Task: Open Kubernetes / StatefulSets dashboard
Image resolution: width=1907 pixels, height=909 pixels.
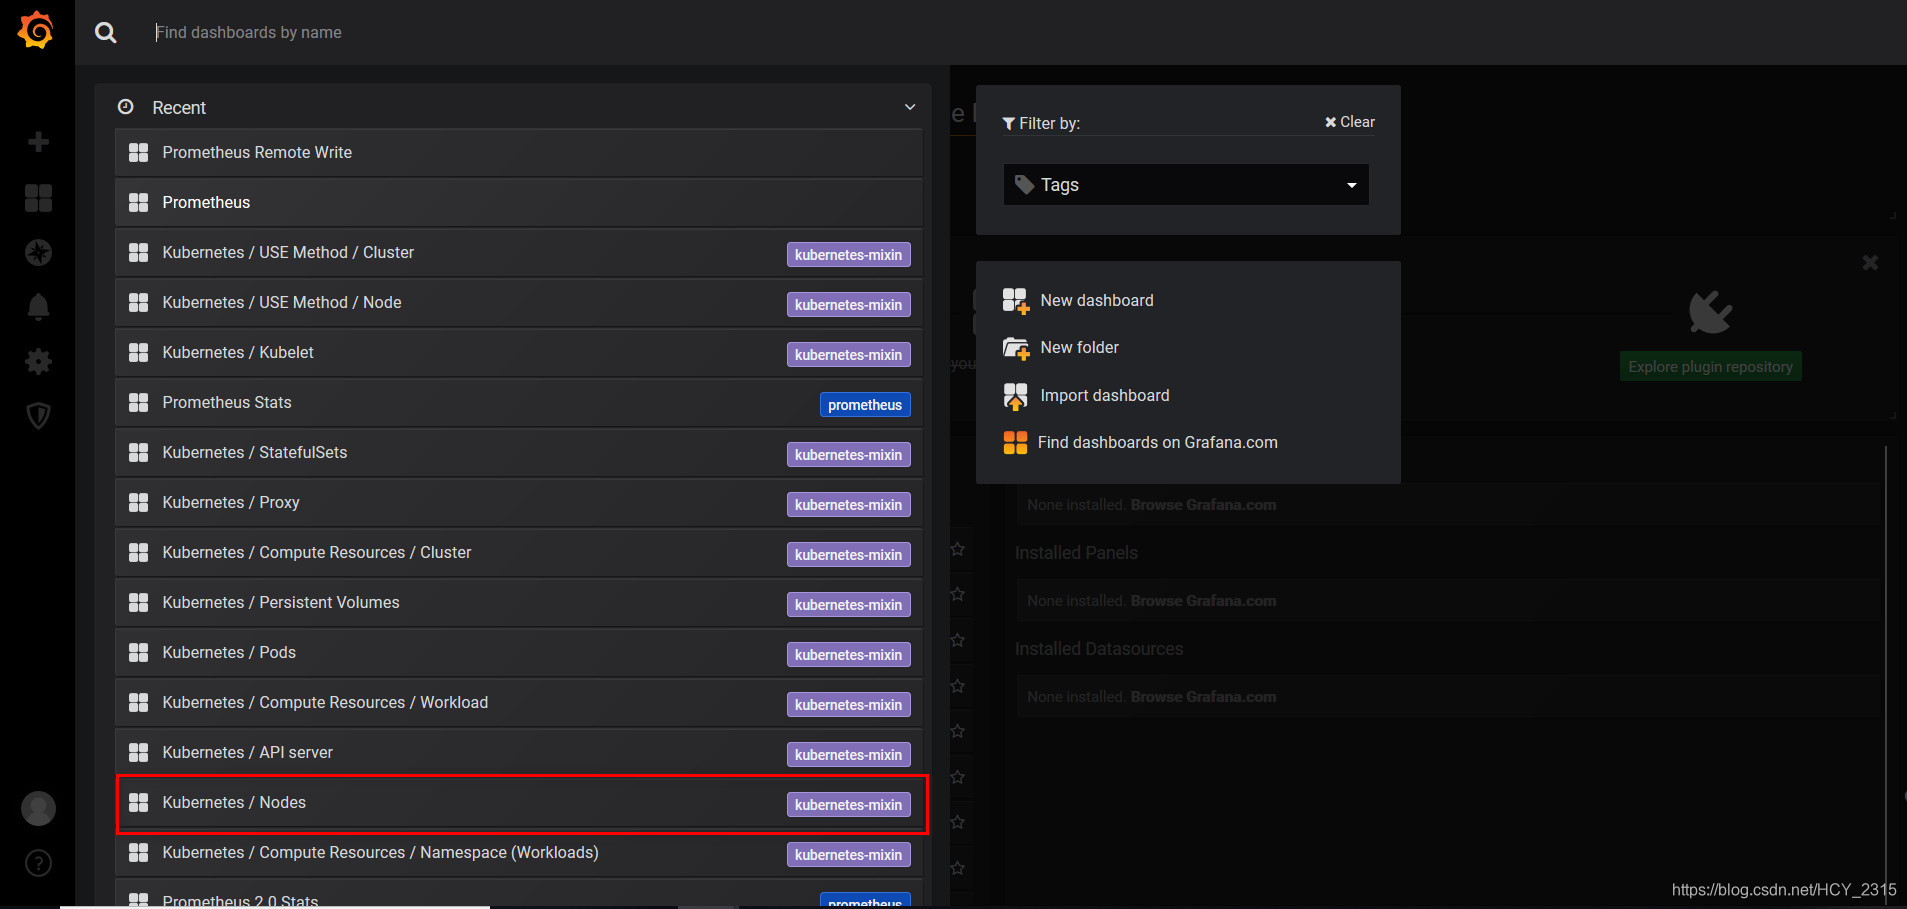Action: coord(518,453)
